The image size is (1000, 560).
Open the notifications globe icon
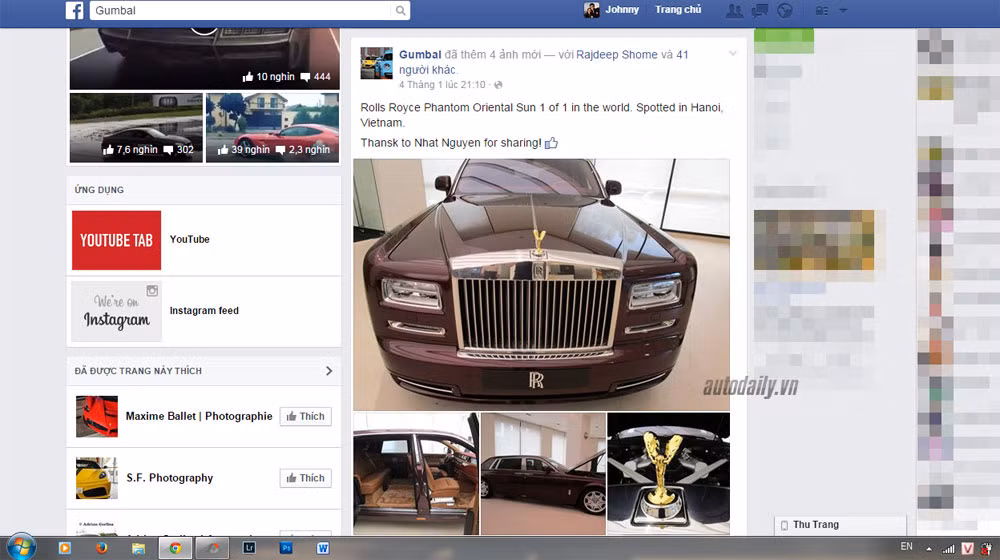coord(784,10)
